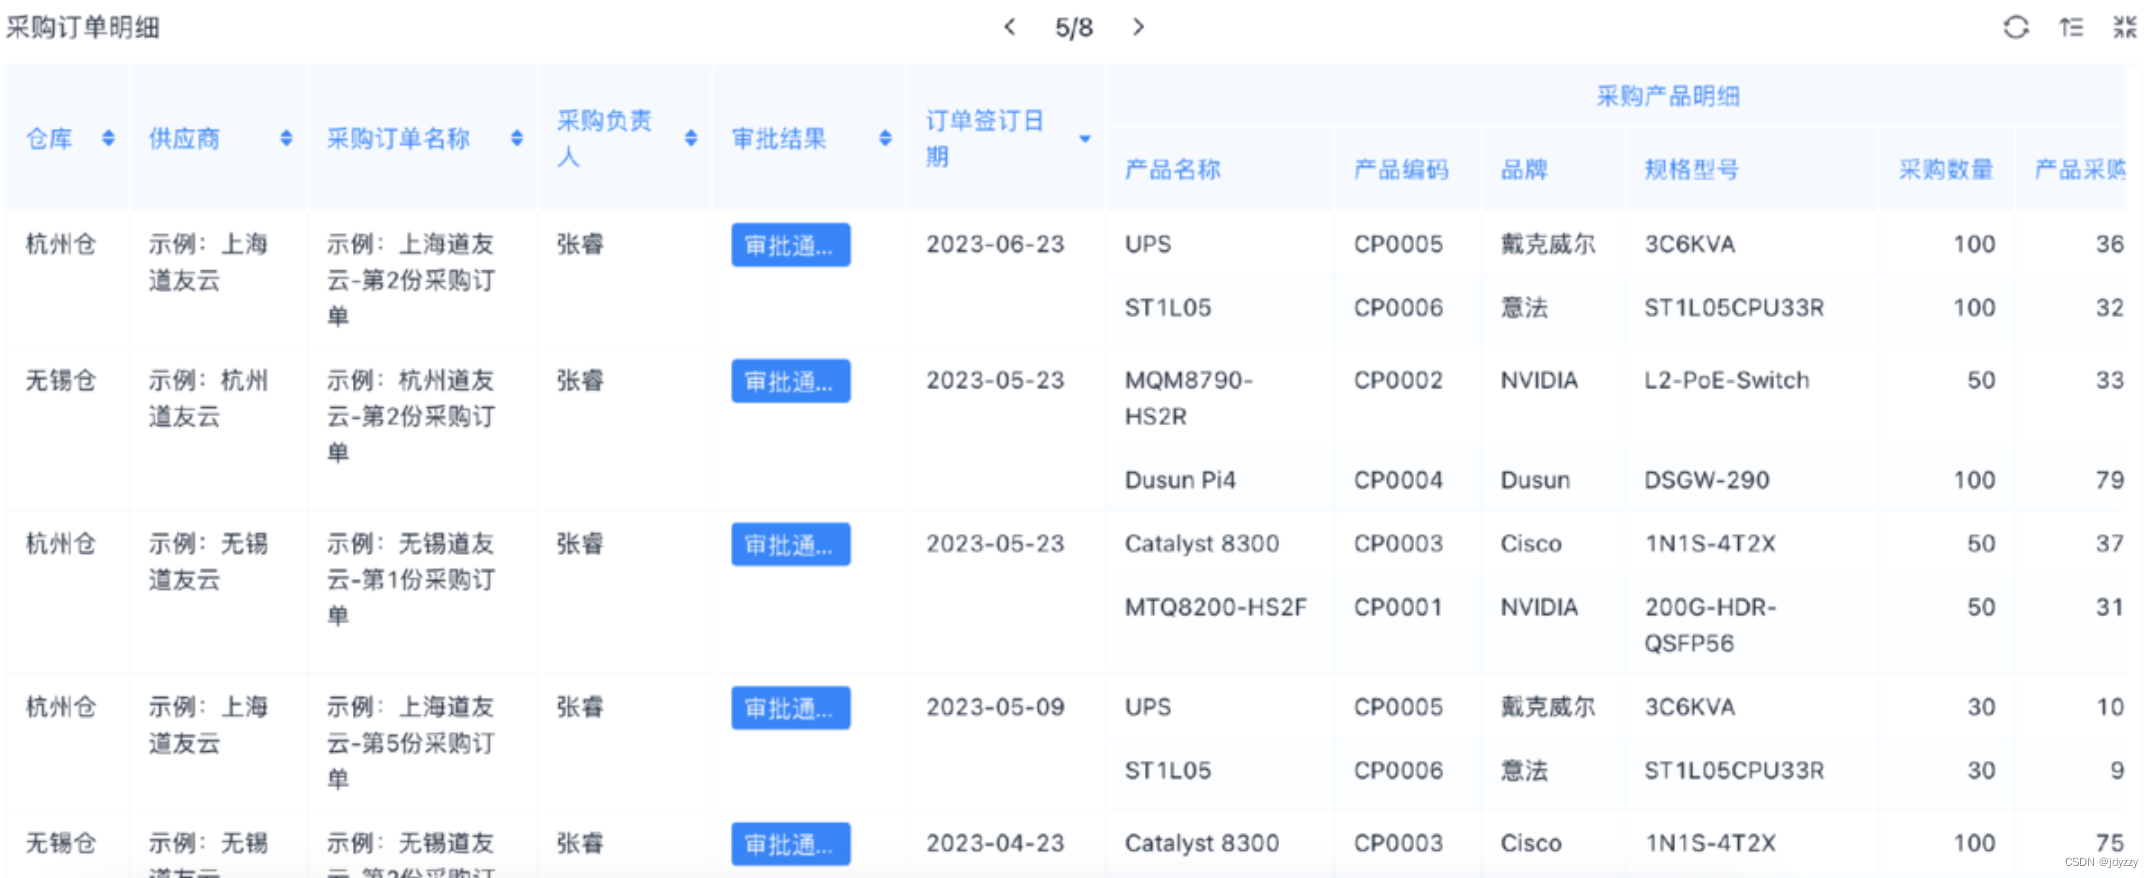Click the refresh icon

tap(2016, 27)
